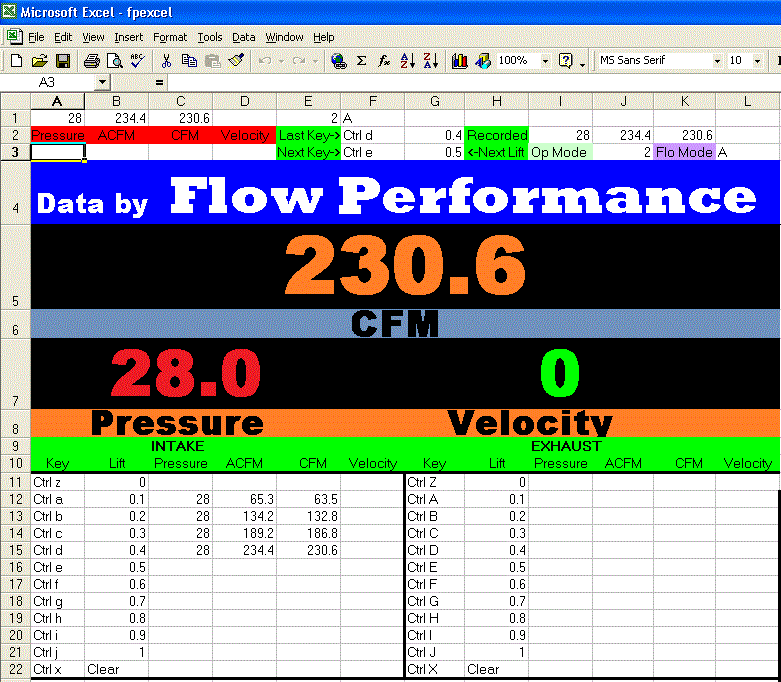Viewport: 781px width, 682px height.
Task: Expand the Undo history dropdown
Action: (281, 61)
